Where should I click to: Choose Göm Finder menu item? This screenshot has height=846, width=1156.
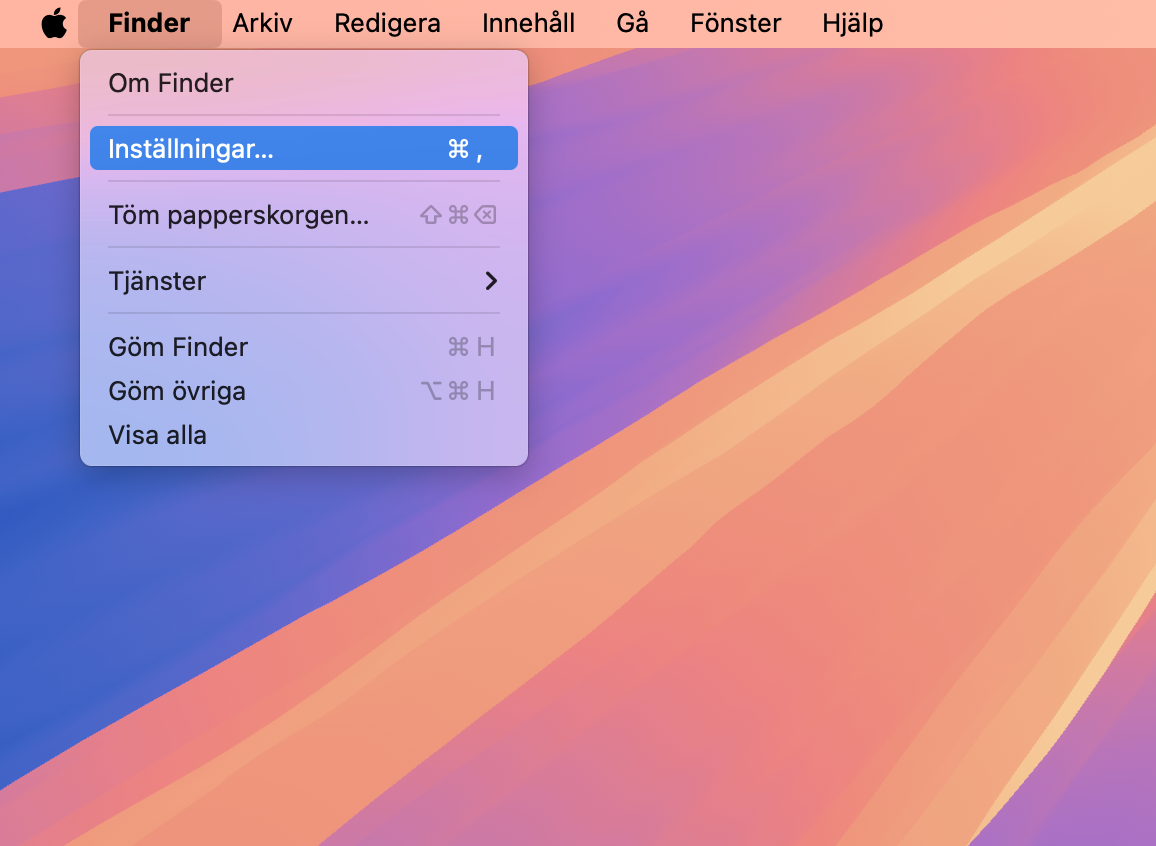(x=304, y=346)
